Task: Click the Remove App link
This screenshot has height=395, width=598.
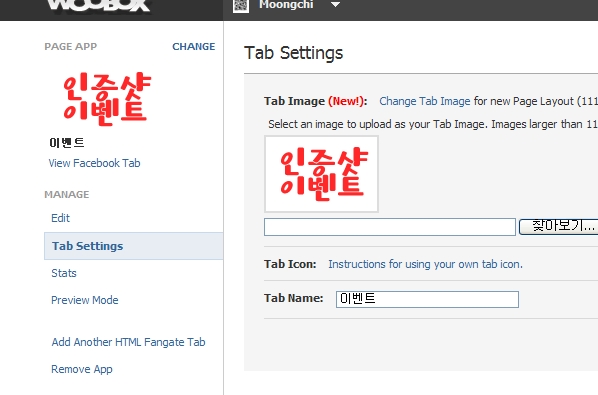Action: pos(82,369)
